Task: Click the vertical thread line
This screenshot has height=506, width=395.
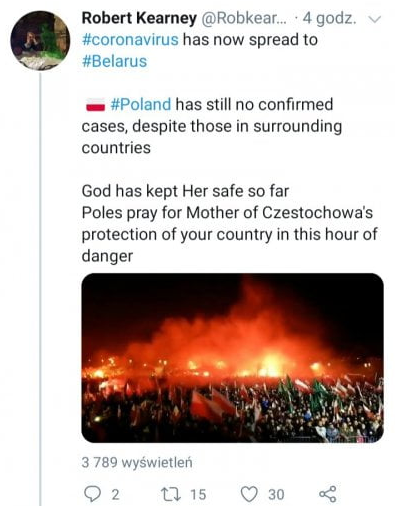Action: (41, 289)
